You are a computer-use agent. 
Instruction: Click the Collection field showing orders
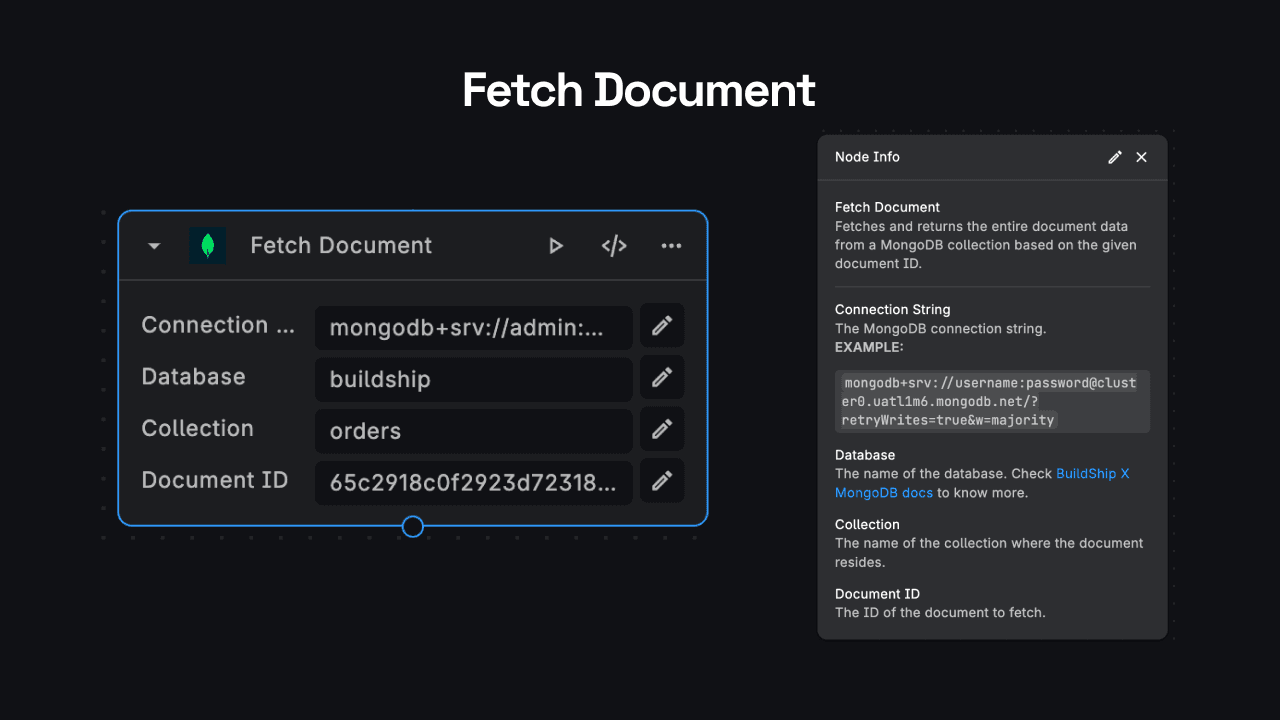473,431
